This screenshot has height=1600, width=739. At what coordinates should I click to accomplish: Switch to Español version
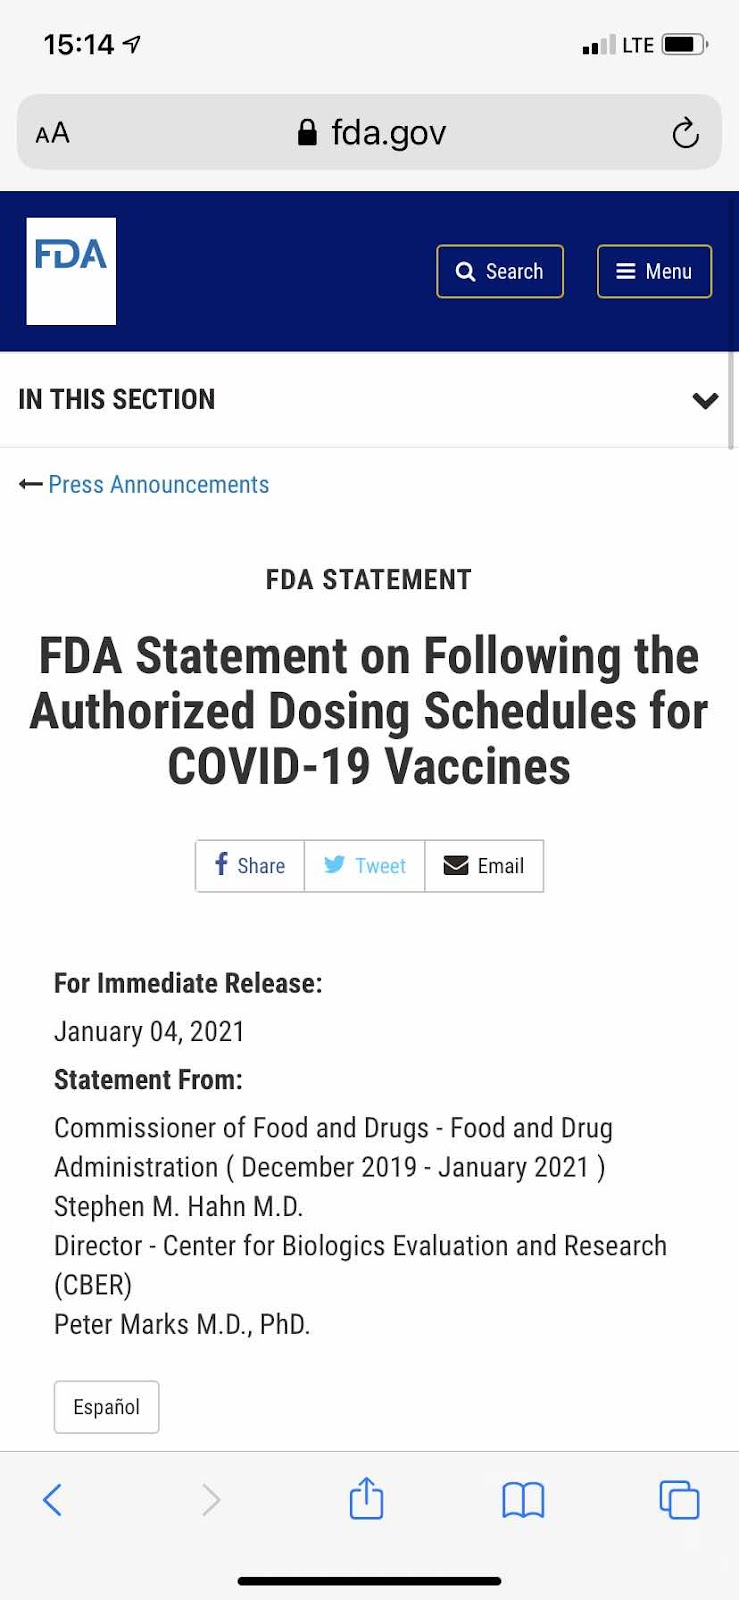(x=106, y=1407)
